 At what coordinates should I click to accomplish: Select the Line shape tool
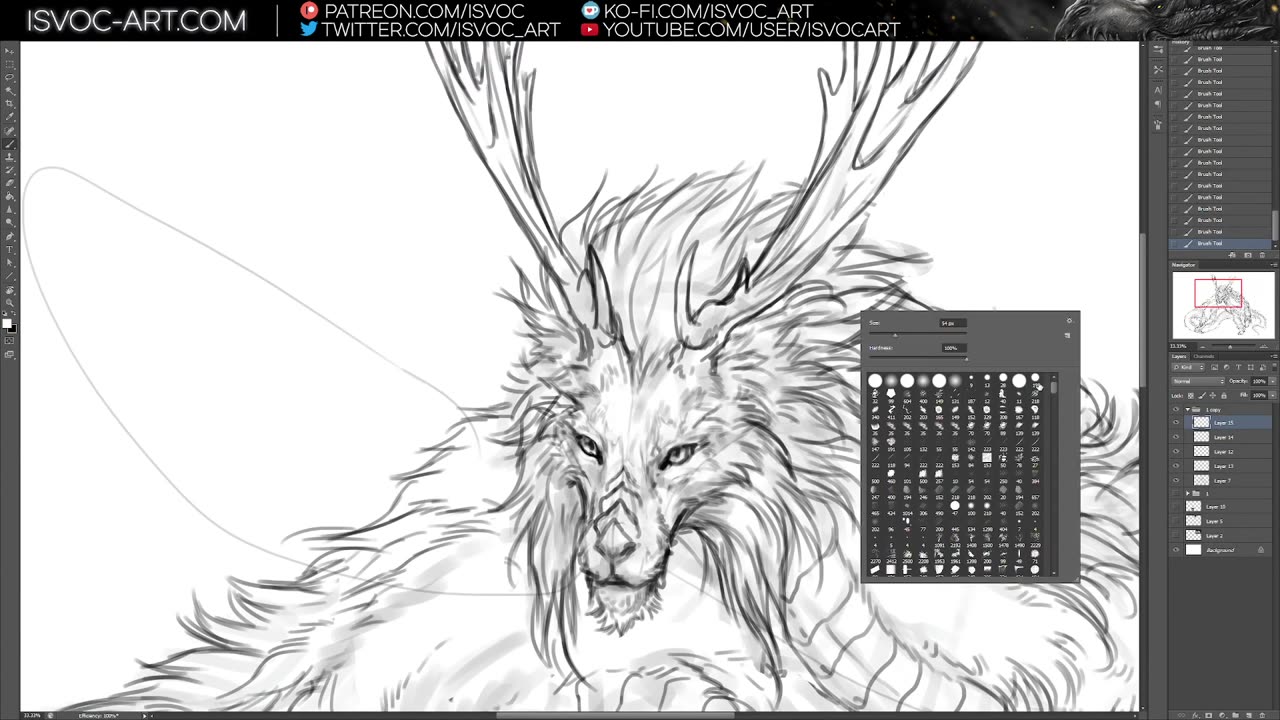10,275
